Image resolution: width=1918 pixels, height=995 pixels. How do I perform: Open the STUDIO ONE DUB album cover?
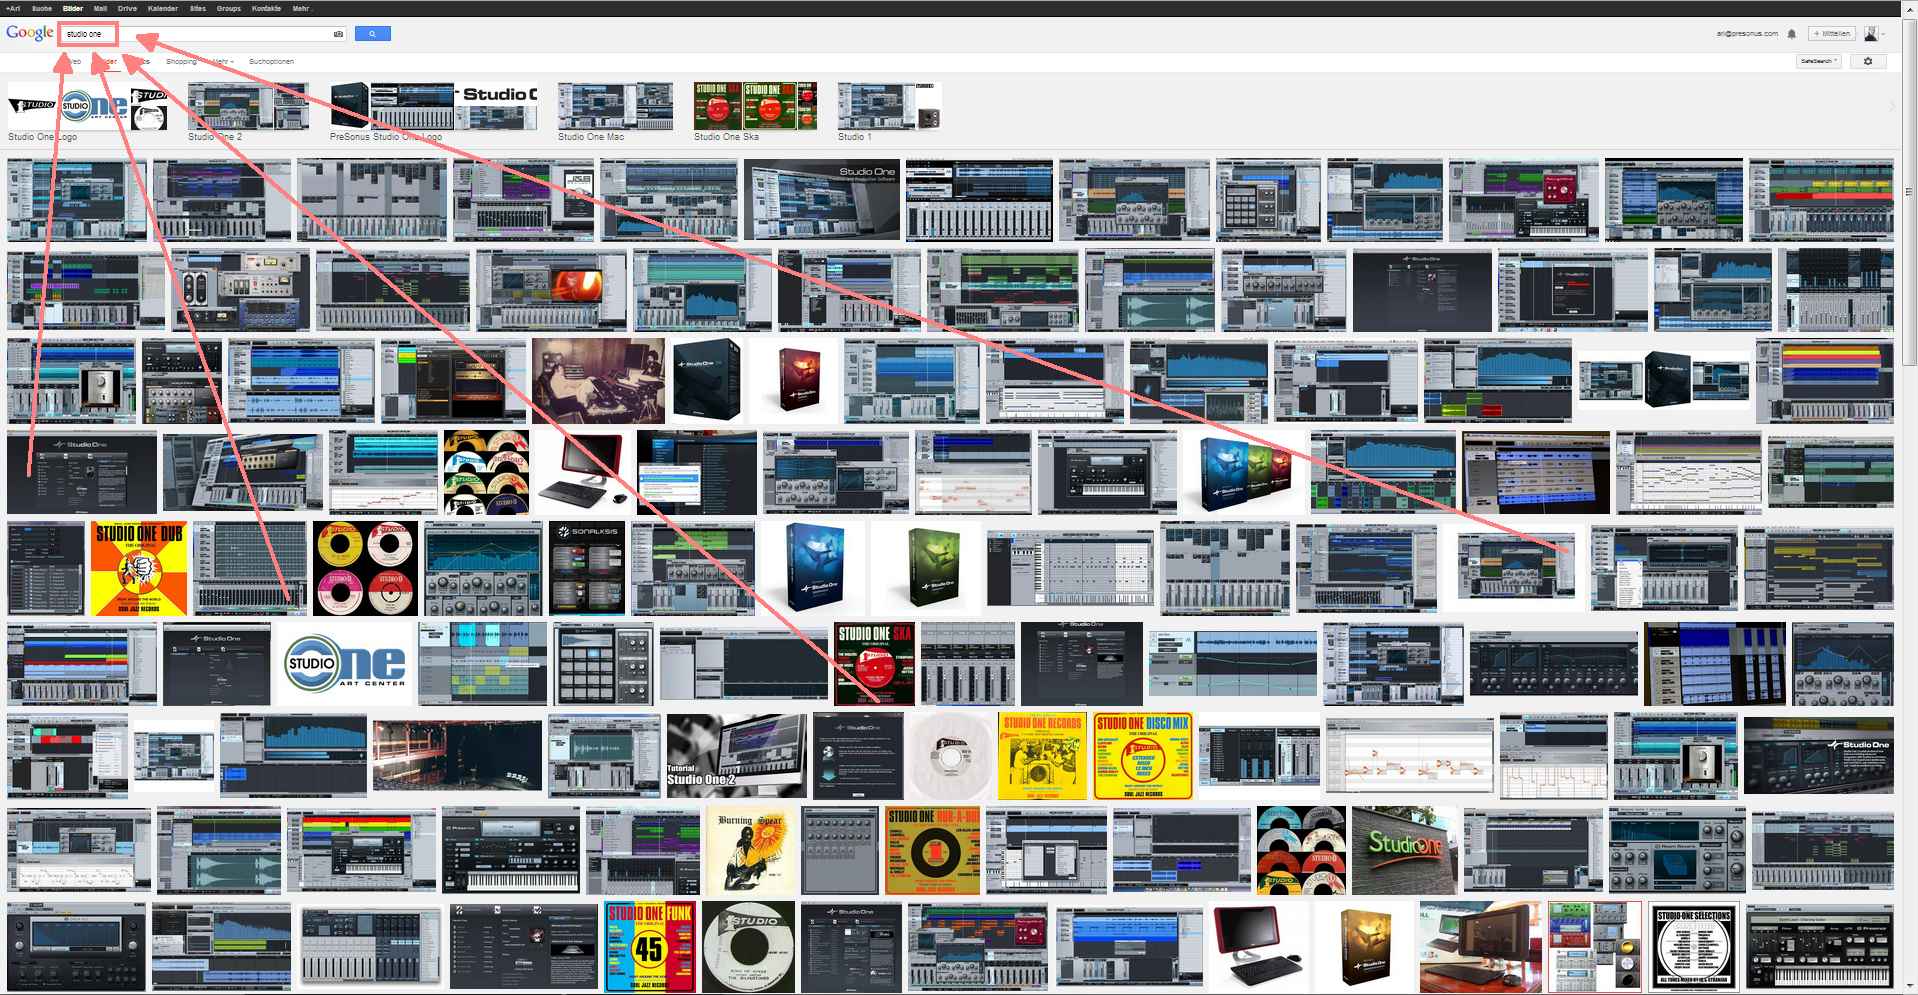pyautogui.click(x=139, y=568)
